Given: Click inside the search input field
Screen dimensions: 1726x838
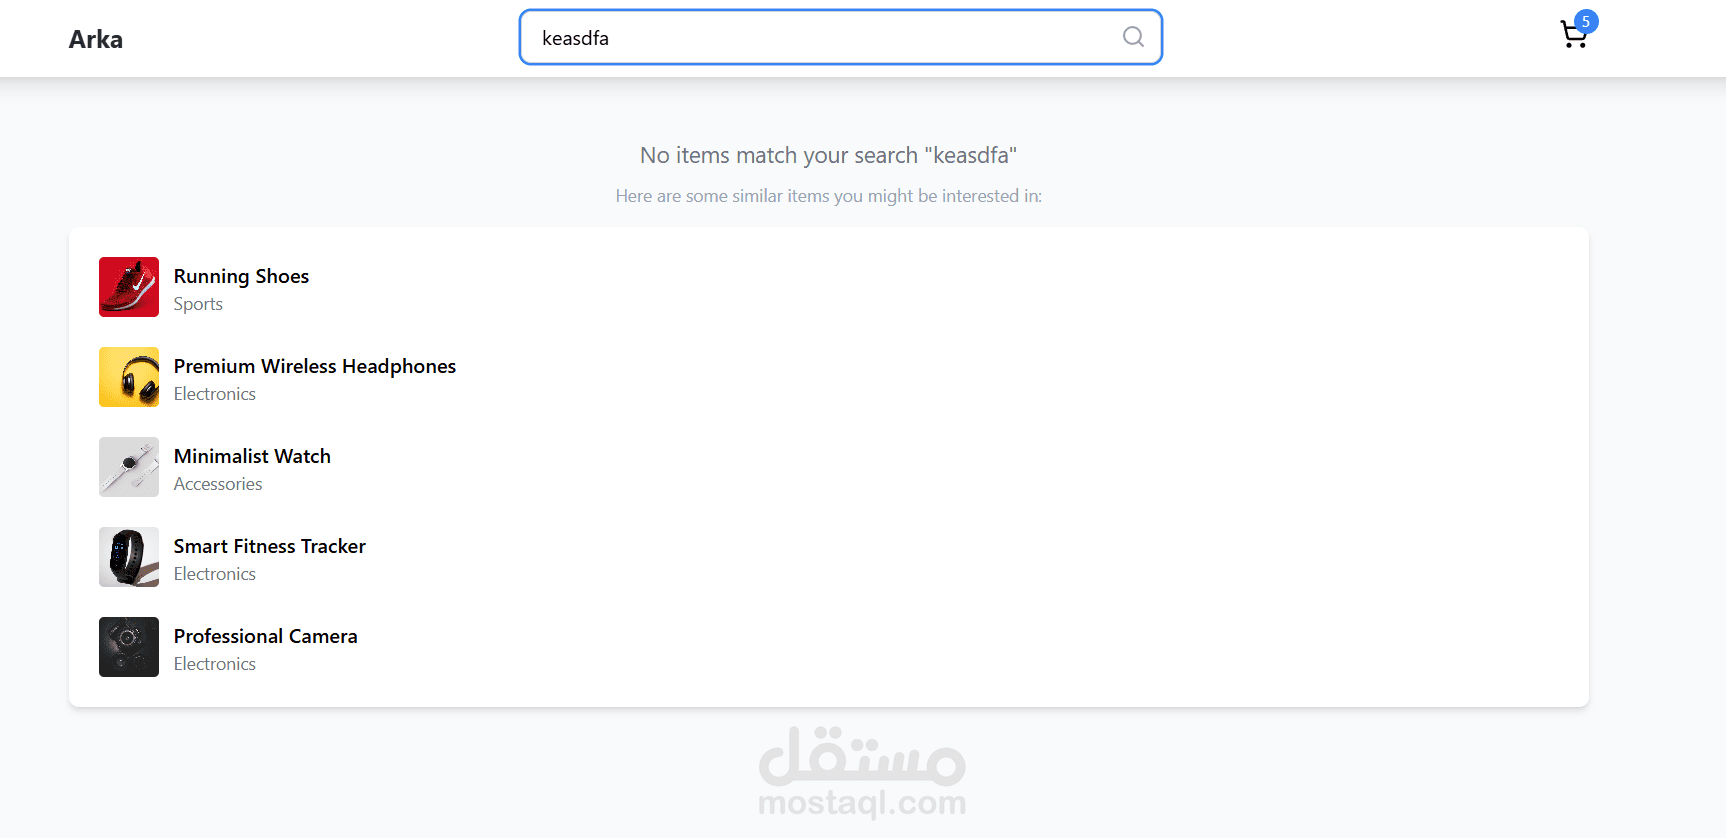Looking at the screenshot, I should [820, 38].
